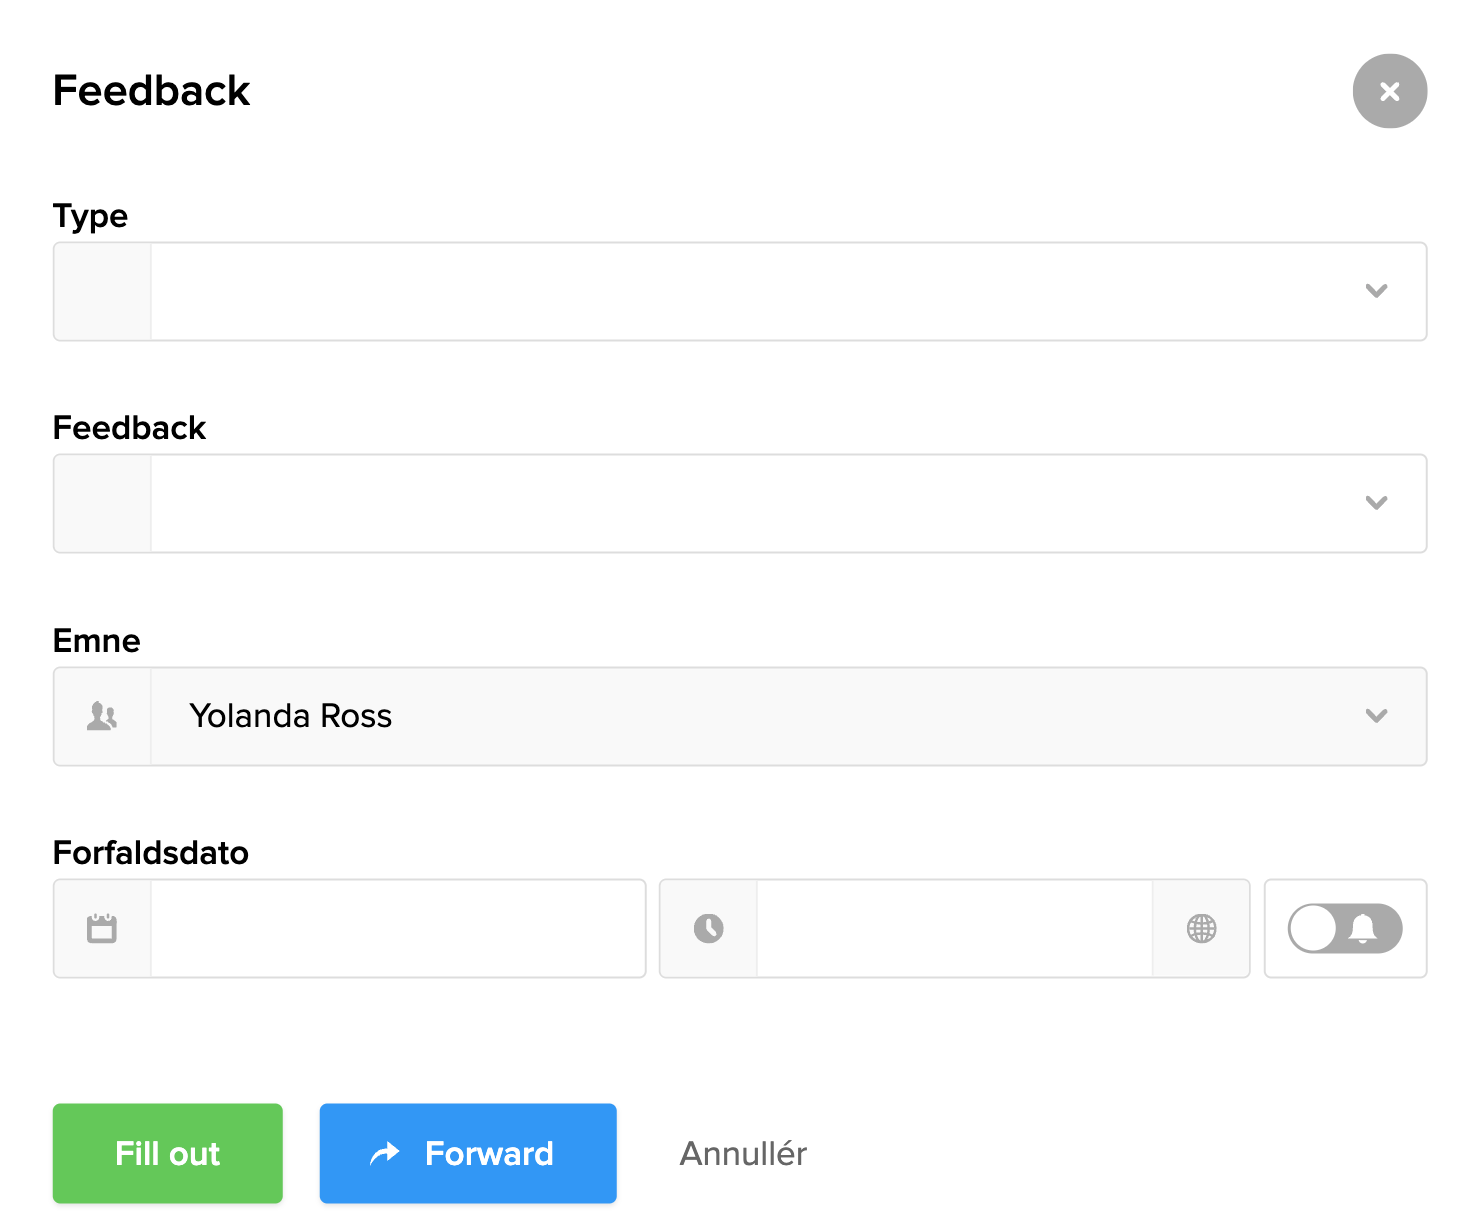Click the Fill out button

168,1153
